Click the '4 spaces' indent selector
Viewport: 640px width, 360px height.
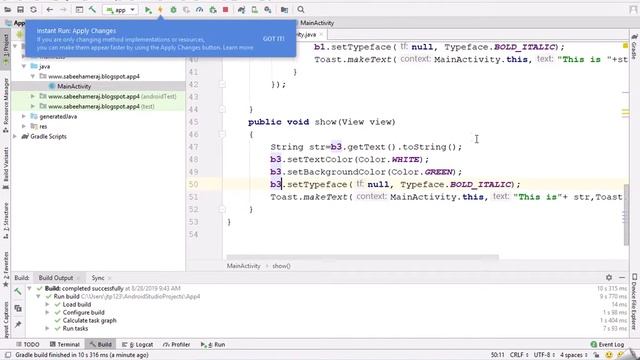coord(573,355)
